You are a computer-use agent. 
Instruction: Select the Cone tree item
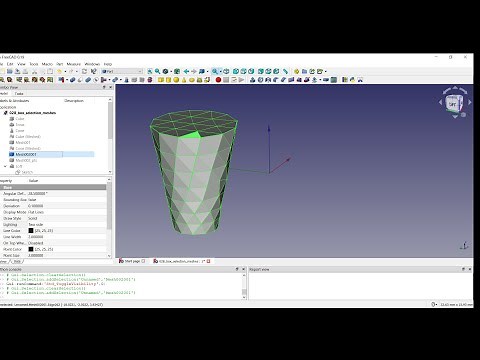[20, 131]
